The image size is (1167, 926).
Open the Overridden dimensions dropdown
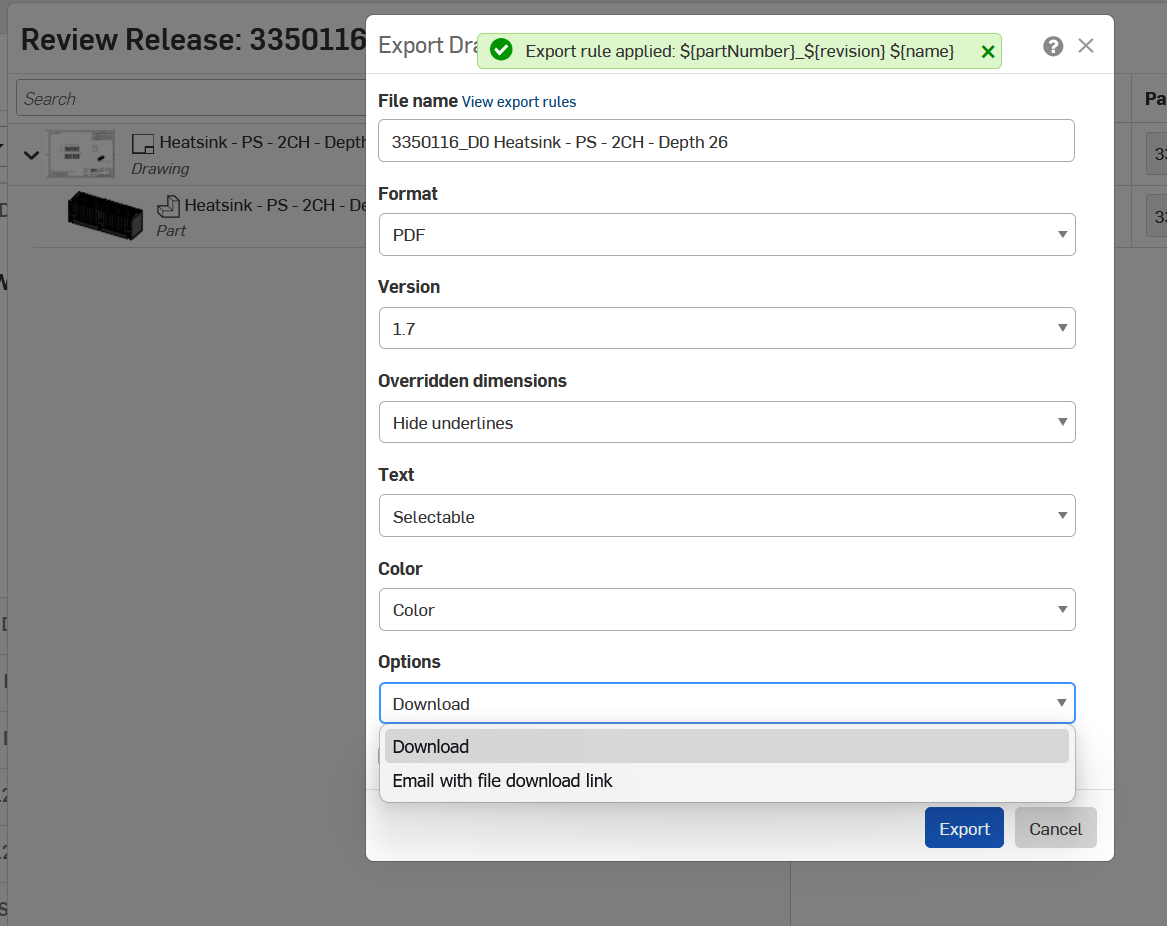pyautogui.click(x=726, y=422)
